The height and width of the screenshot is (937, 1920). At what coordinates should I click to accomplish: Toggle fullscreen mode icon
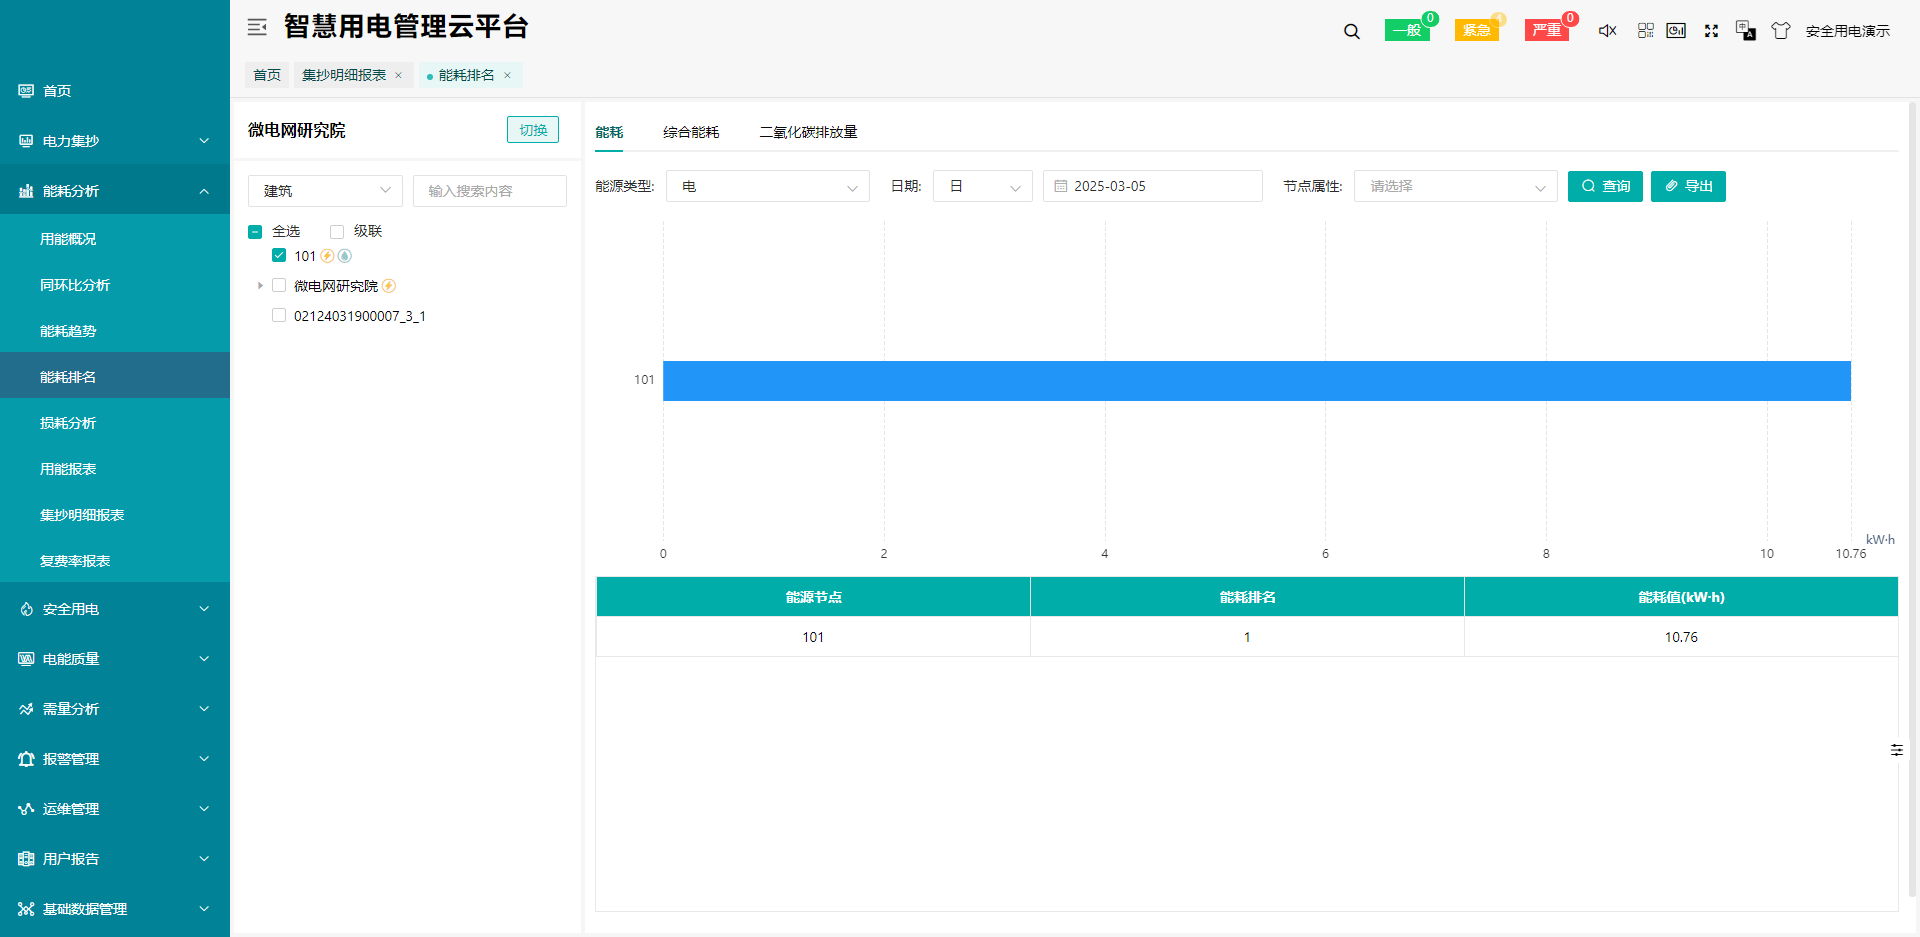1711,31
